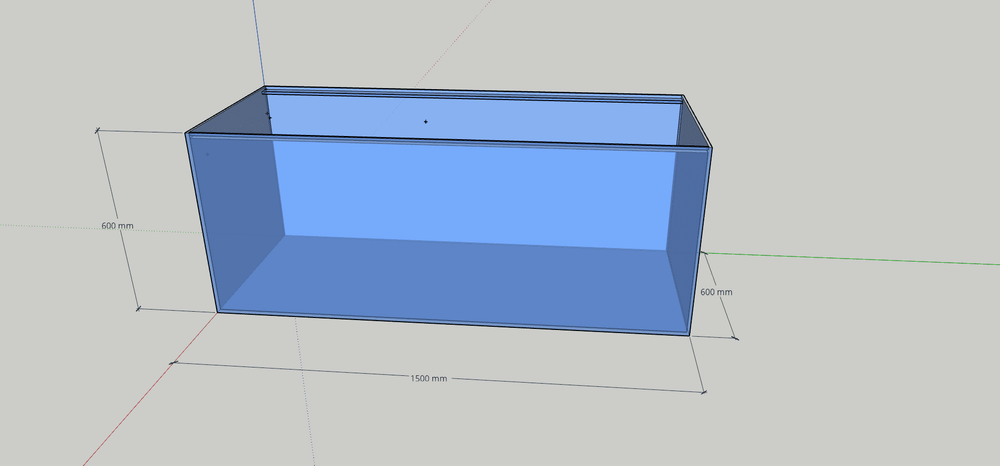Click the front top-right corner of the tank

710,149
